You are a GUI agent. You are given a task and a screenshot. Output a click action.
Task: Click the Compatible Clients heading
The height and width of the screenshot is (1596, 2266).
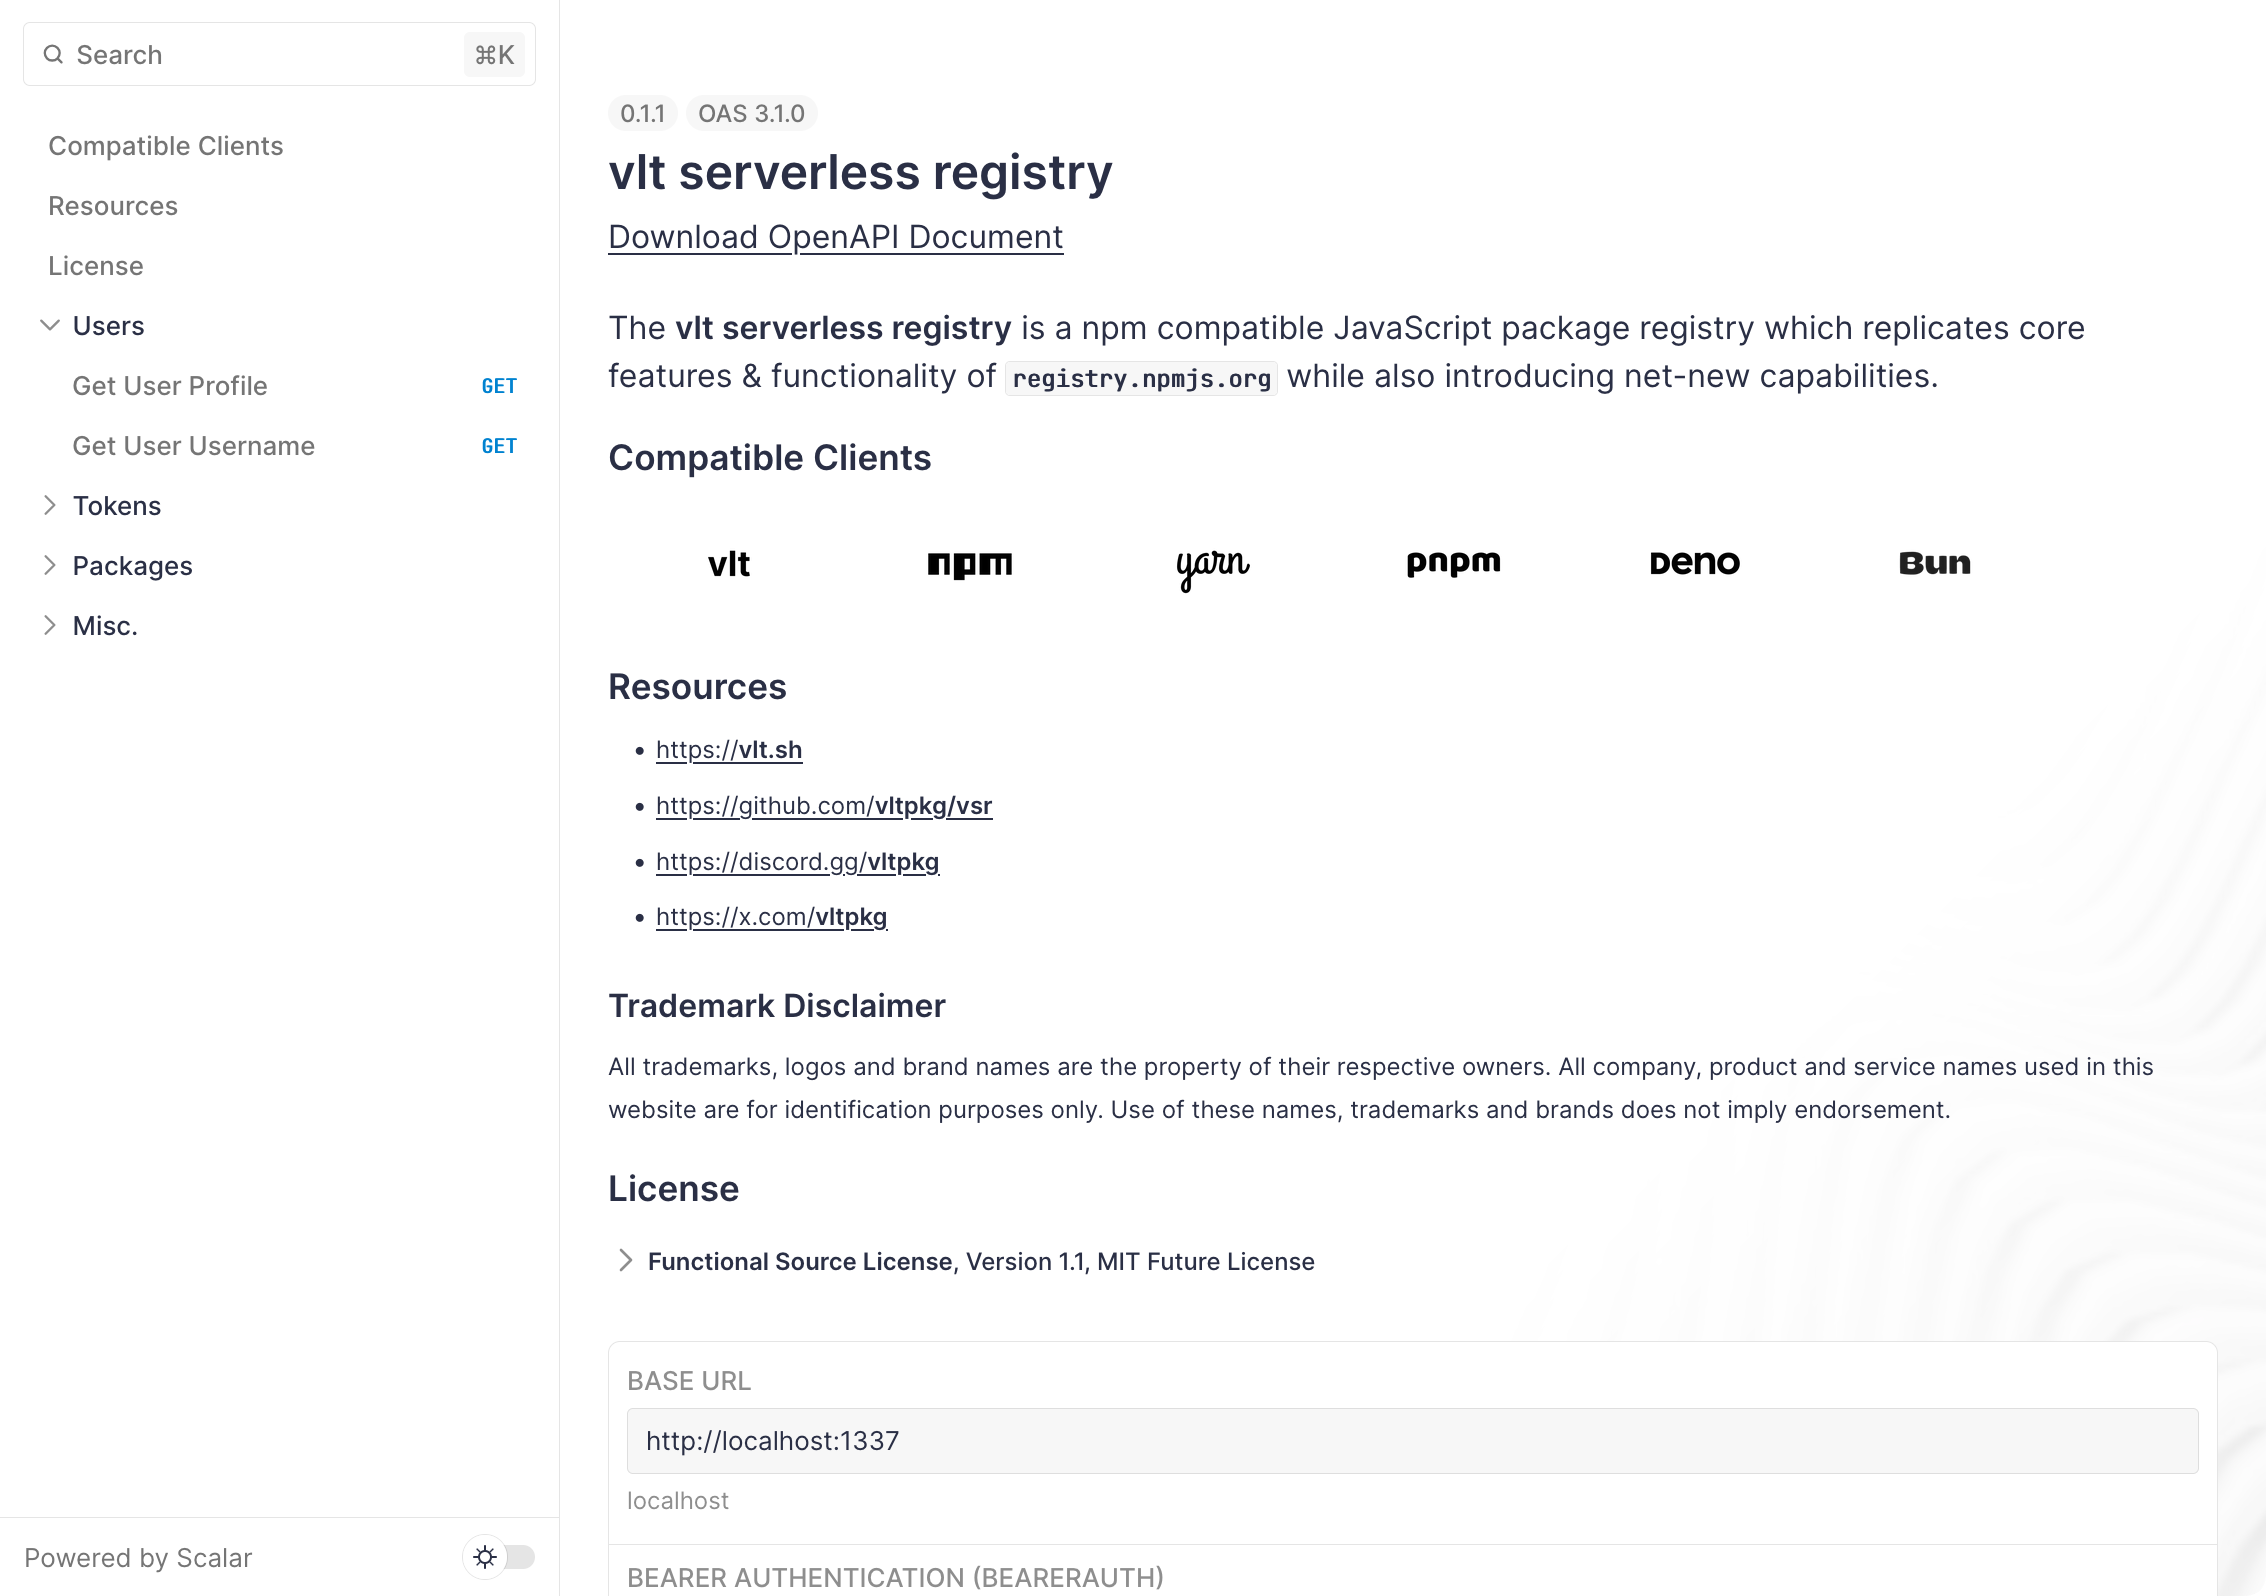769,458
